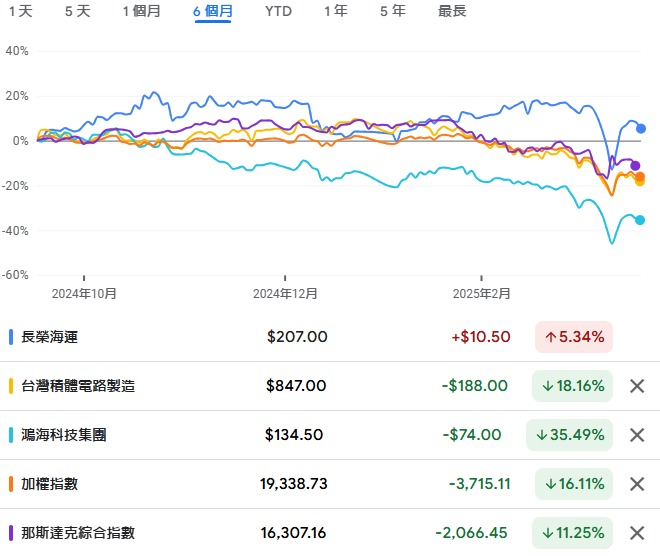The image size is (660, 556).
Task: Open the 台灣積體電路製造 stock row
Action: (330, 386)
